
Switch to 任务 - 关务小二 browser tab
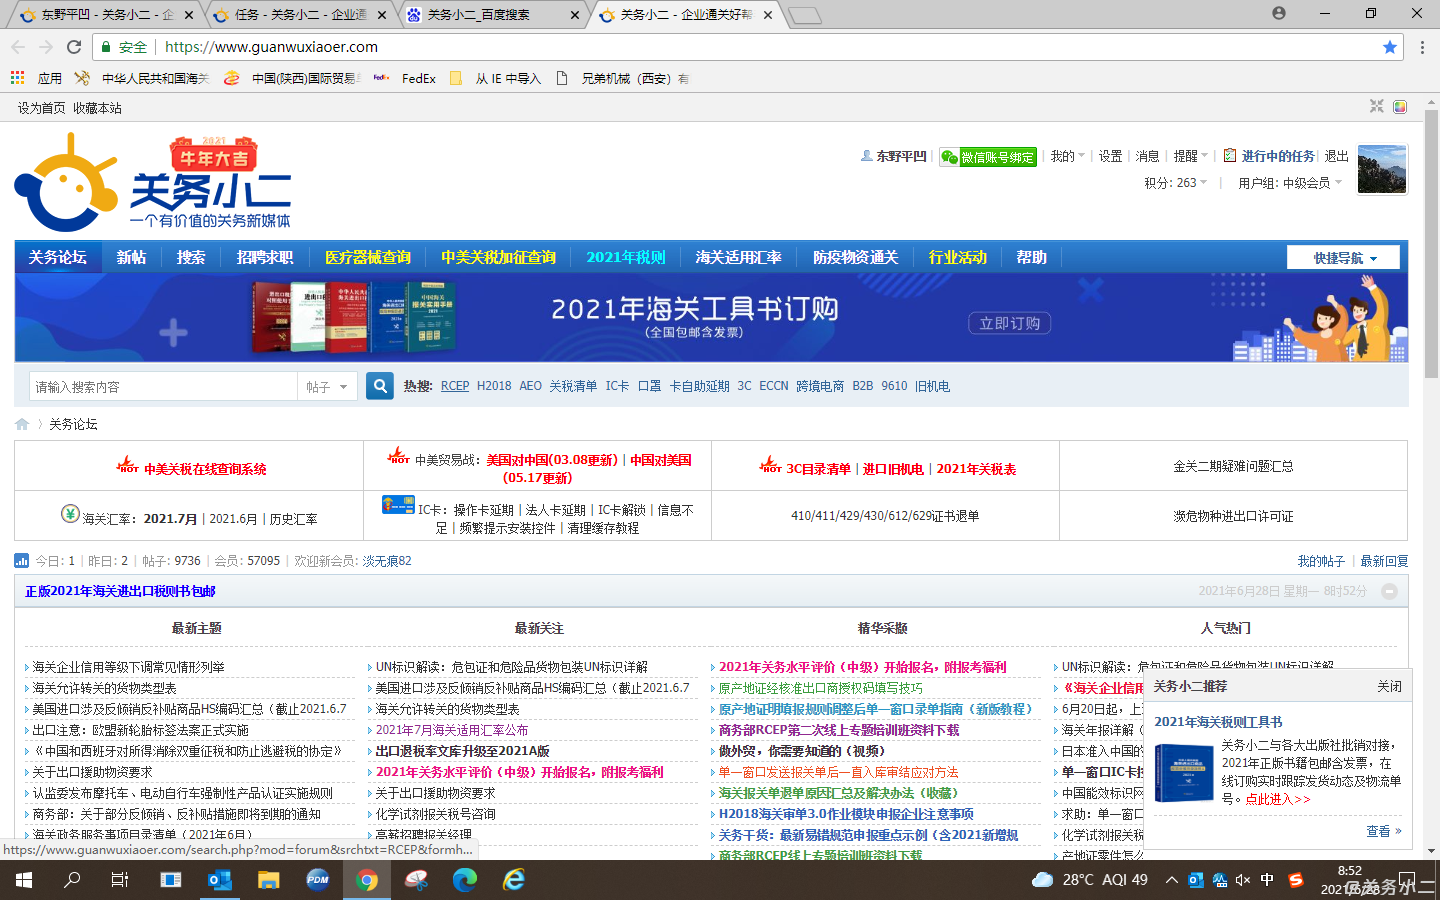(300, 15)
